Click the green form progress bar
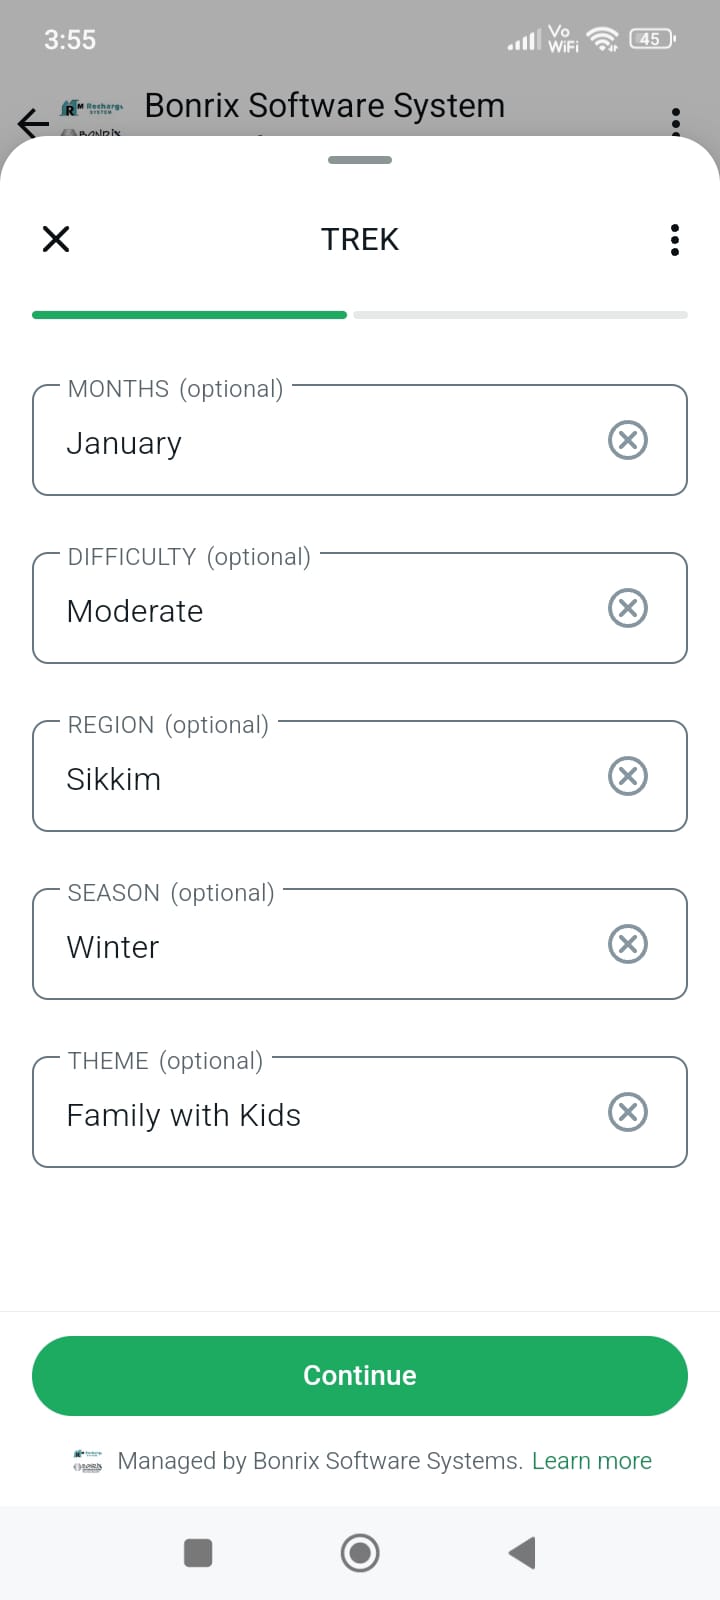Screen dimensions: 720x1600 [190, 315]
